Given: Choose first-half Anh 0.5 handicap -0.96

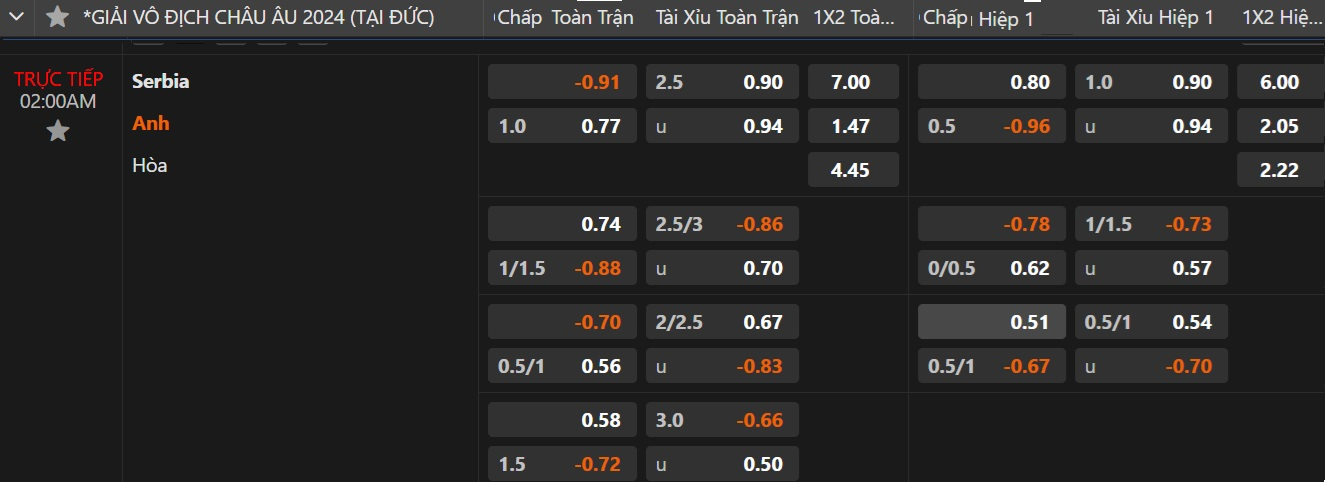Looking at the screenshot, I should click(x=991, y=126).
